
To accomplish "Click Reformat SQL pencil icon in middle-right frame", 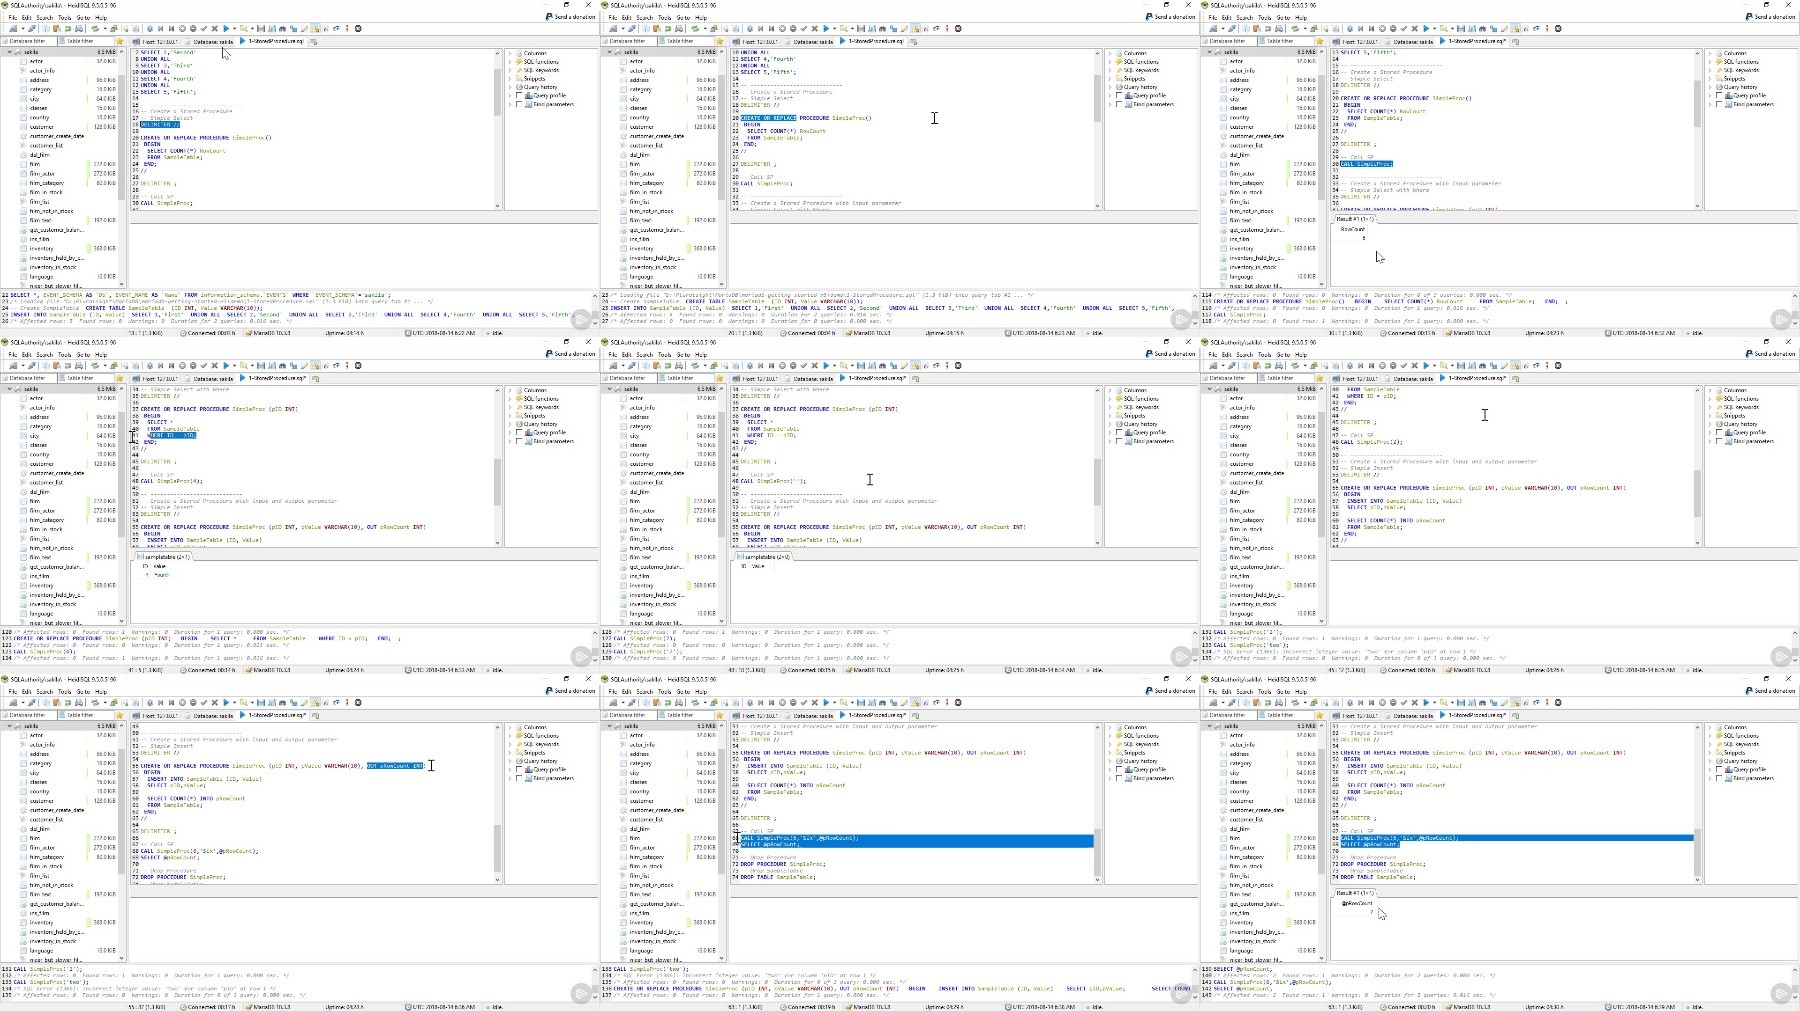I will click(1504, 365).
